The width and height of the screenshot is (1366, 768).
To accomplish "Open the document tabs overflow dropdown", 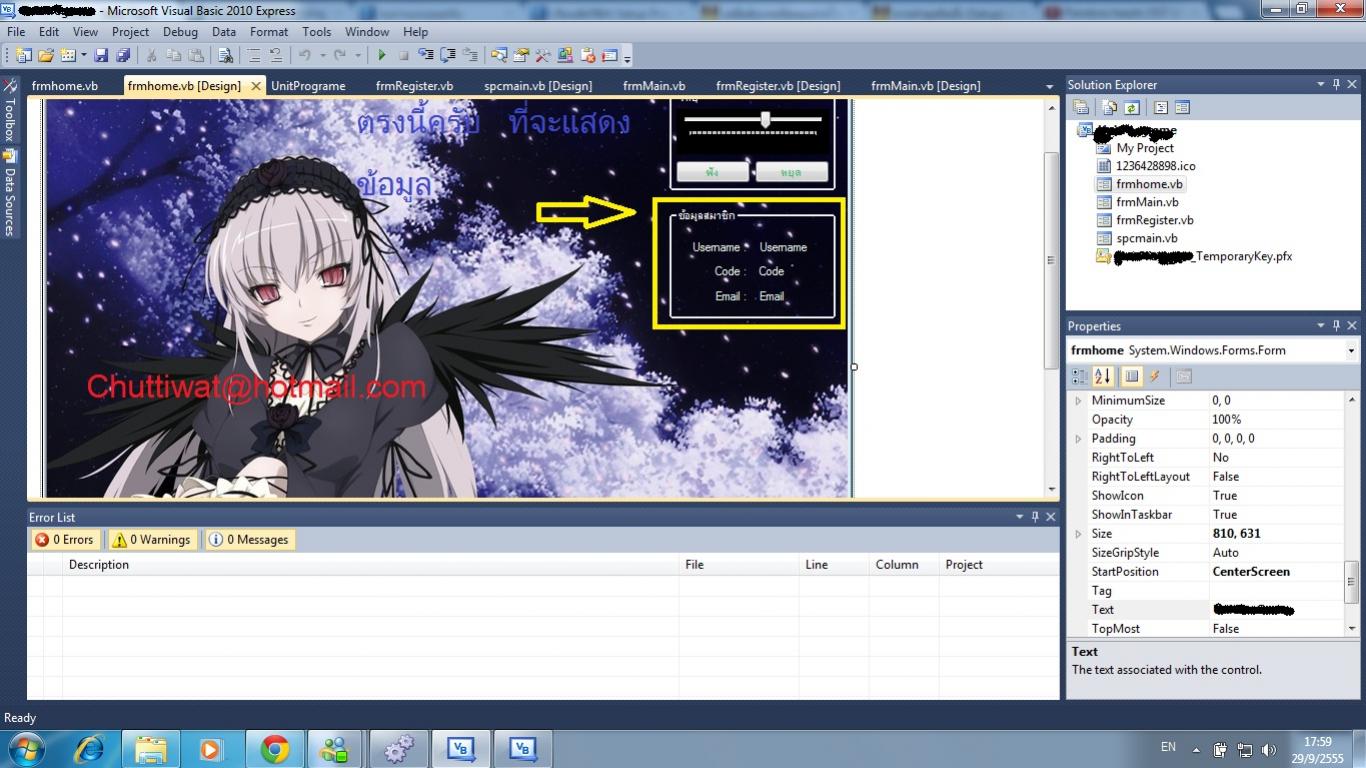I will tap(1049, 86).
